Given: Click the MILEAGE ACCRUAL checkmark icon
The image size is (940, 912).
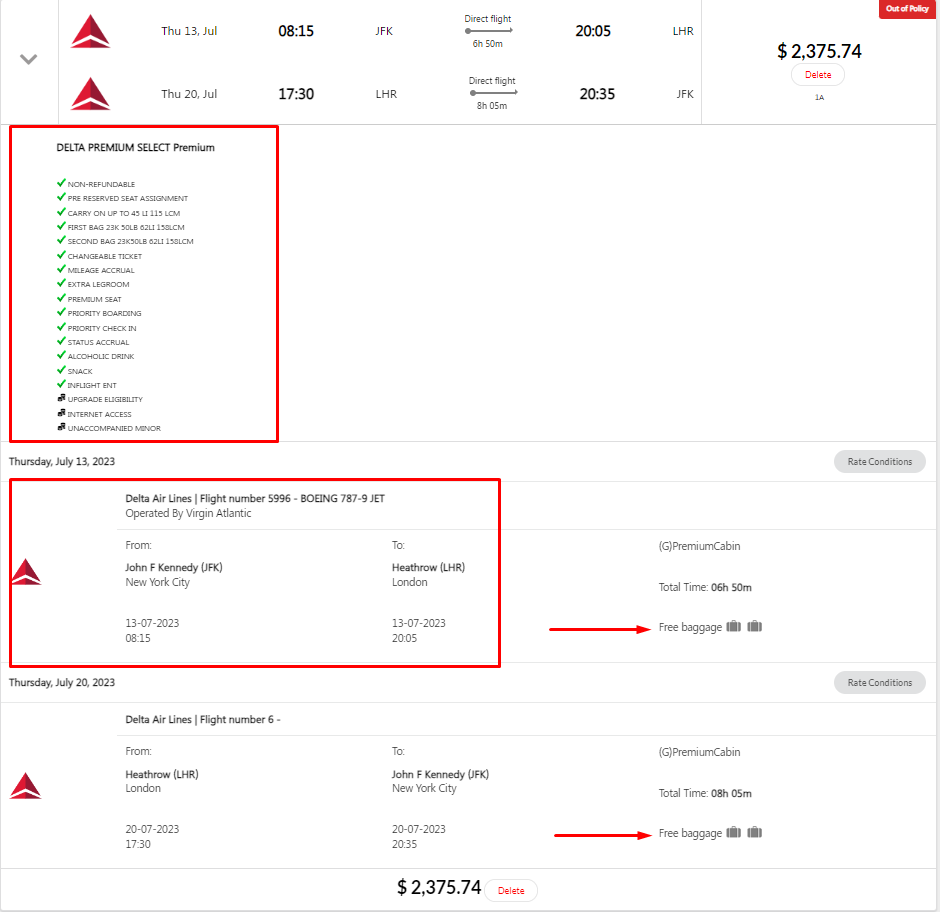Looking at the screenshot, I should 61,269.
